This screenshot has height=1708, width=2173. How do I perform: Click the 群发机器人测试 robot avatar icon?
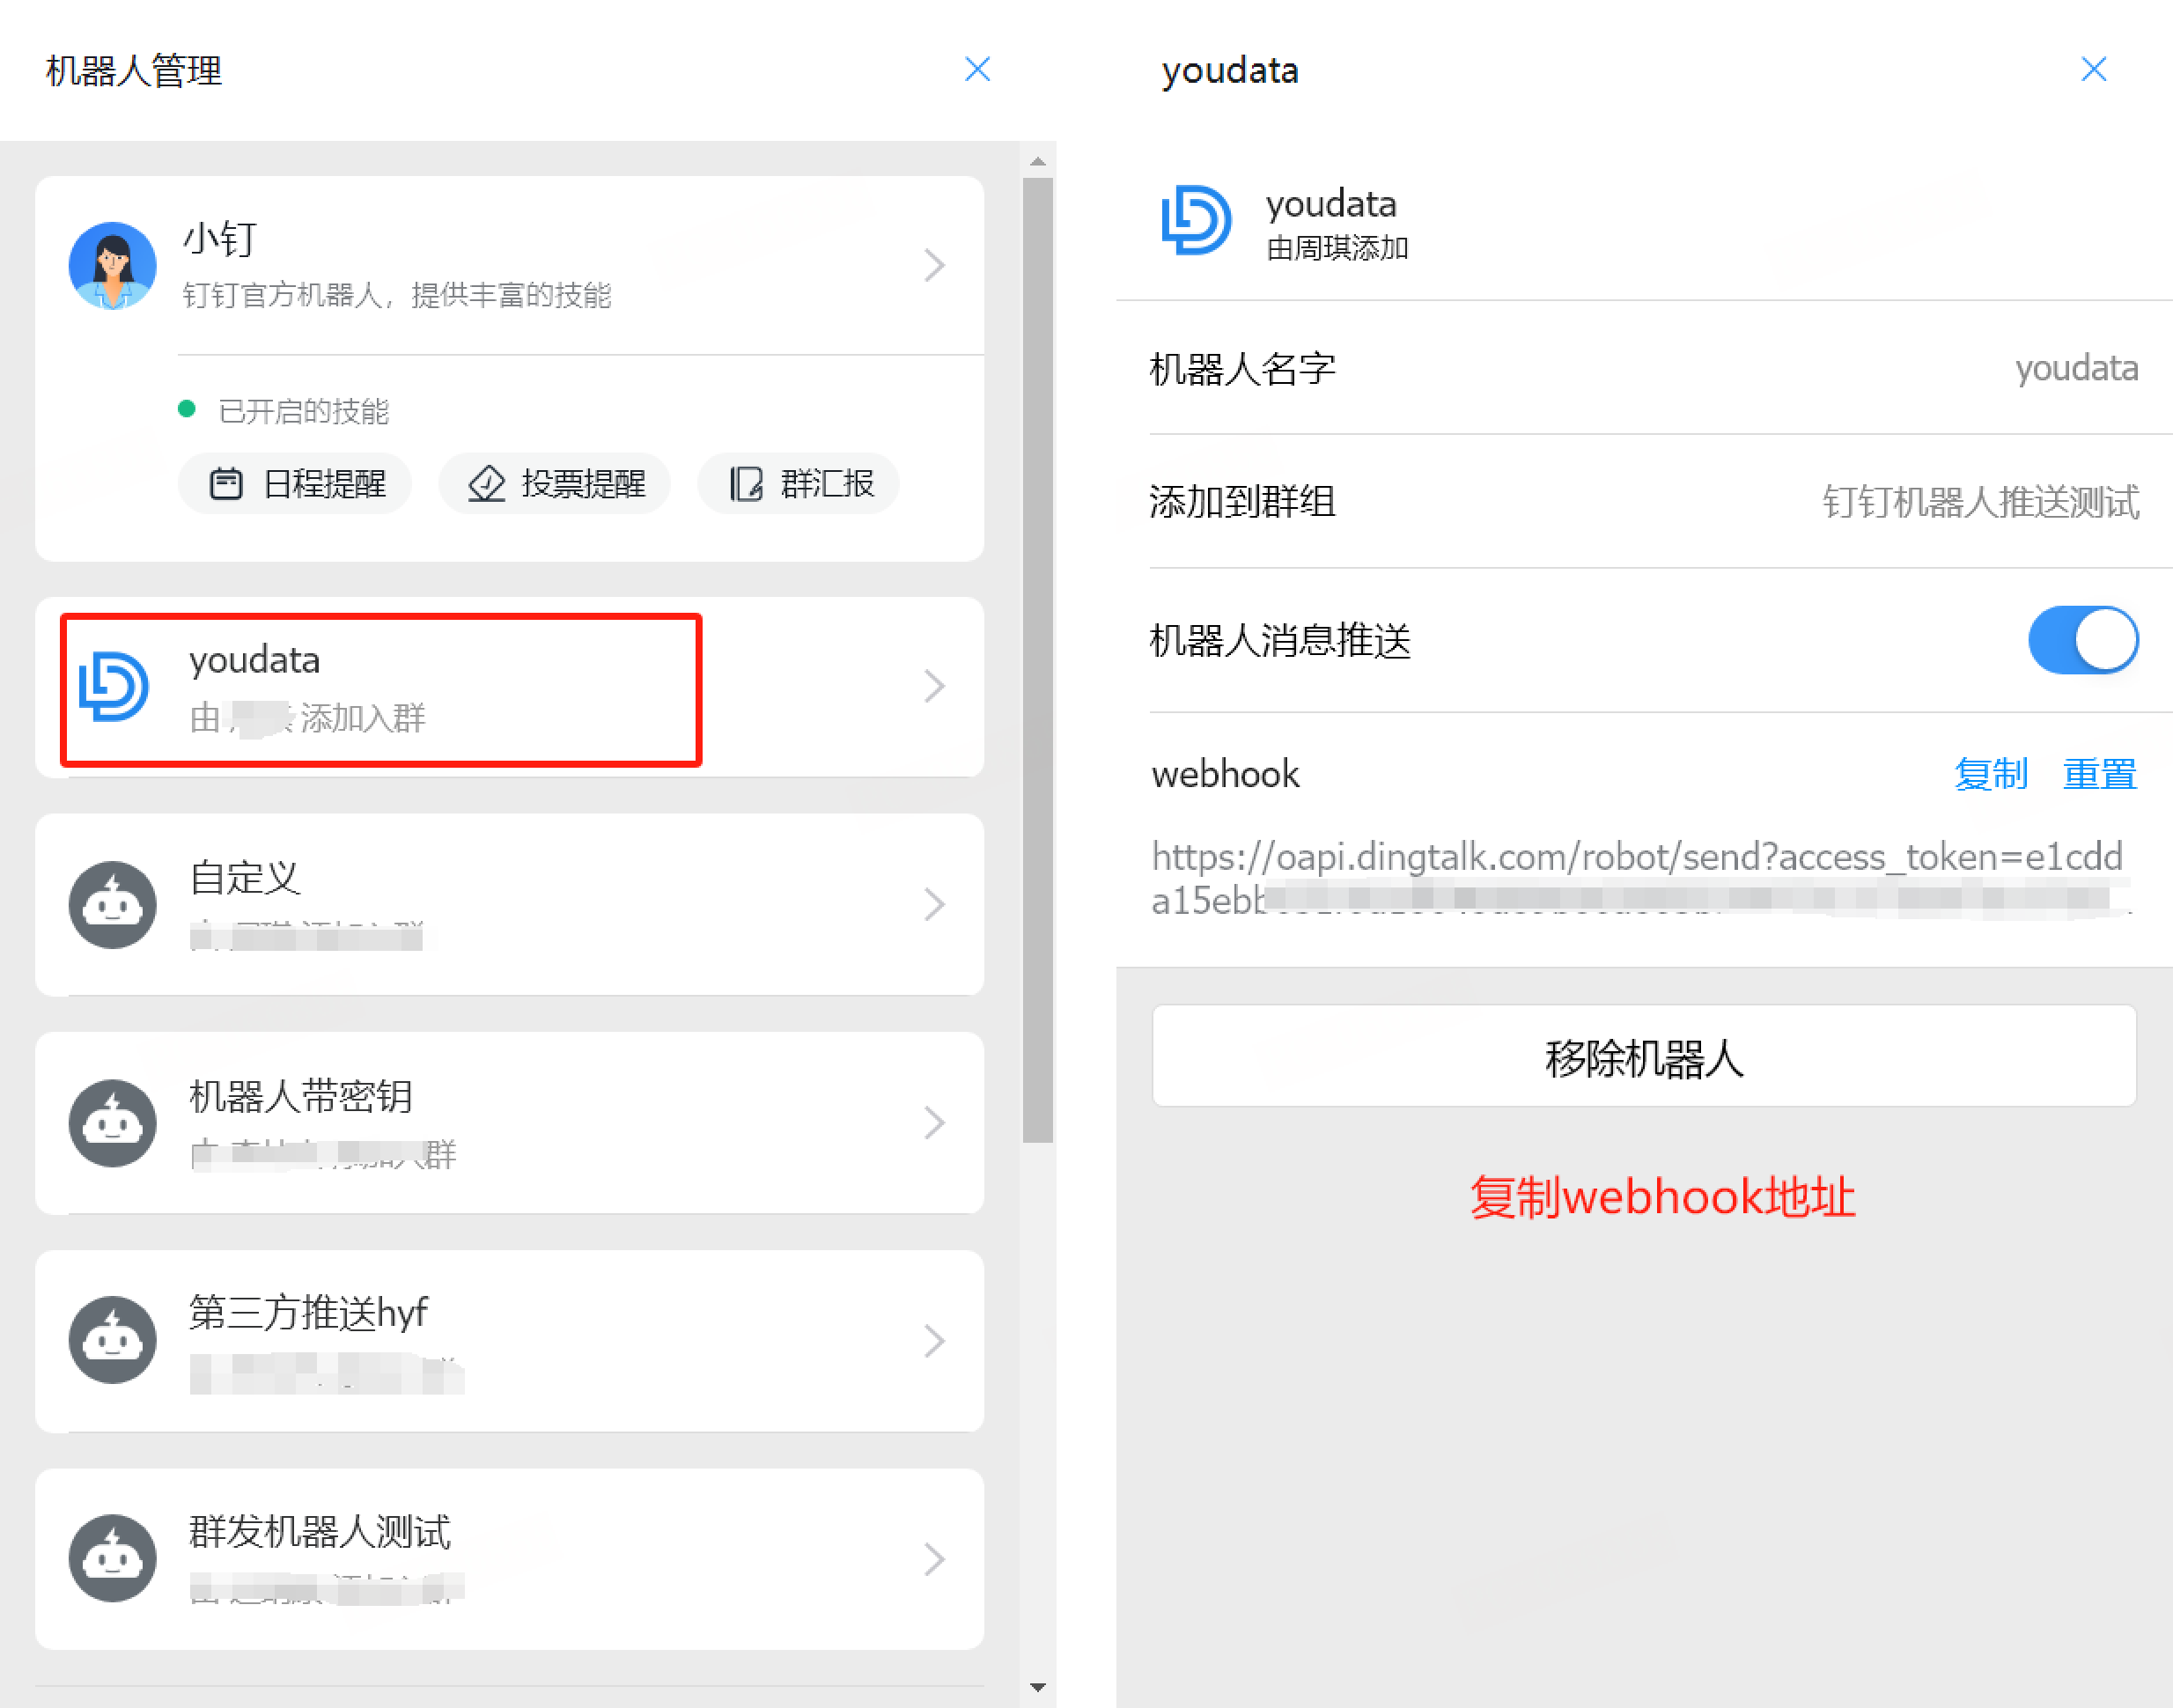tap(112, 1558)
